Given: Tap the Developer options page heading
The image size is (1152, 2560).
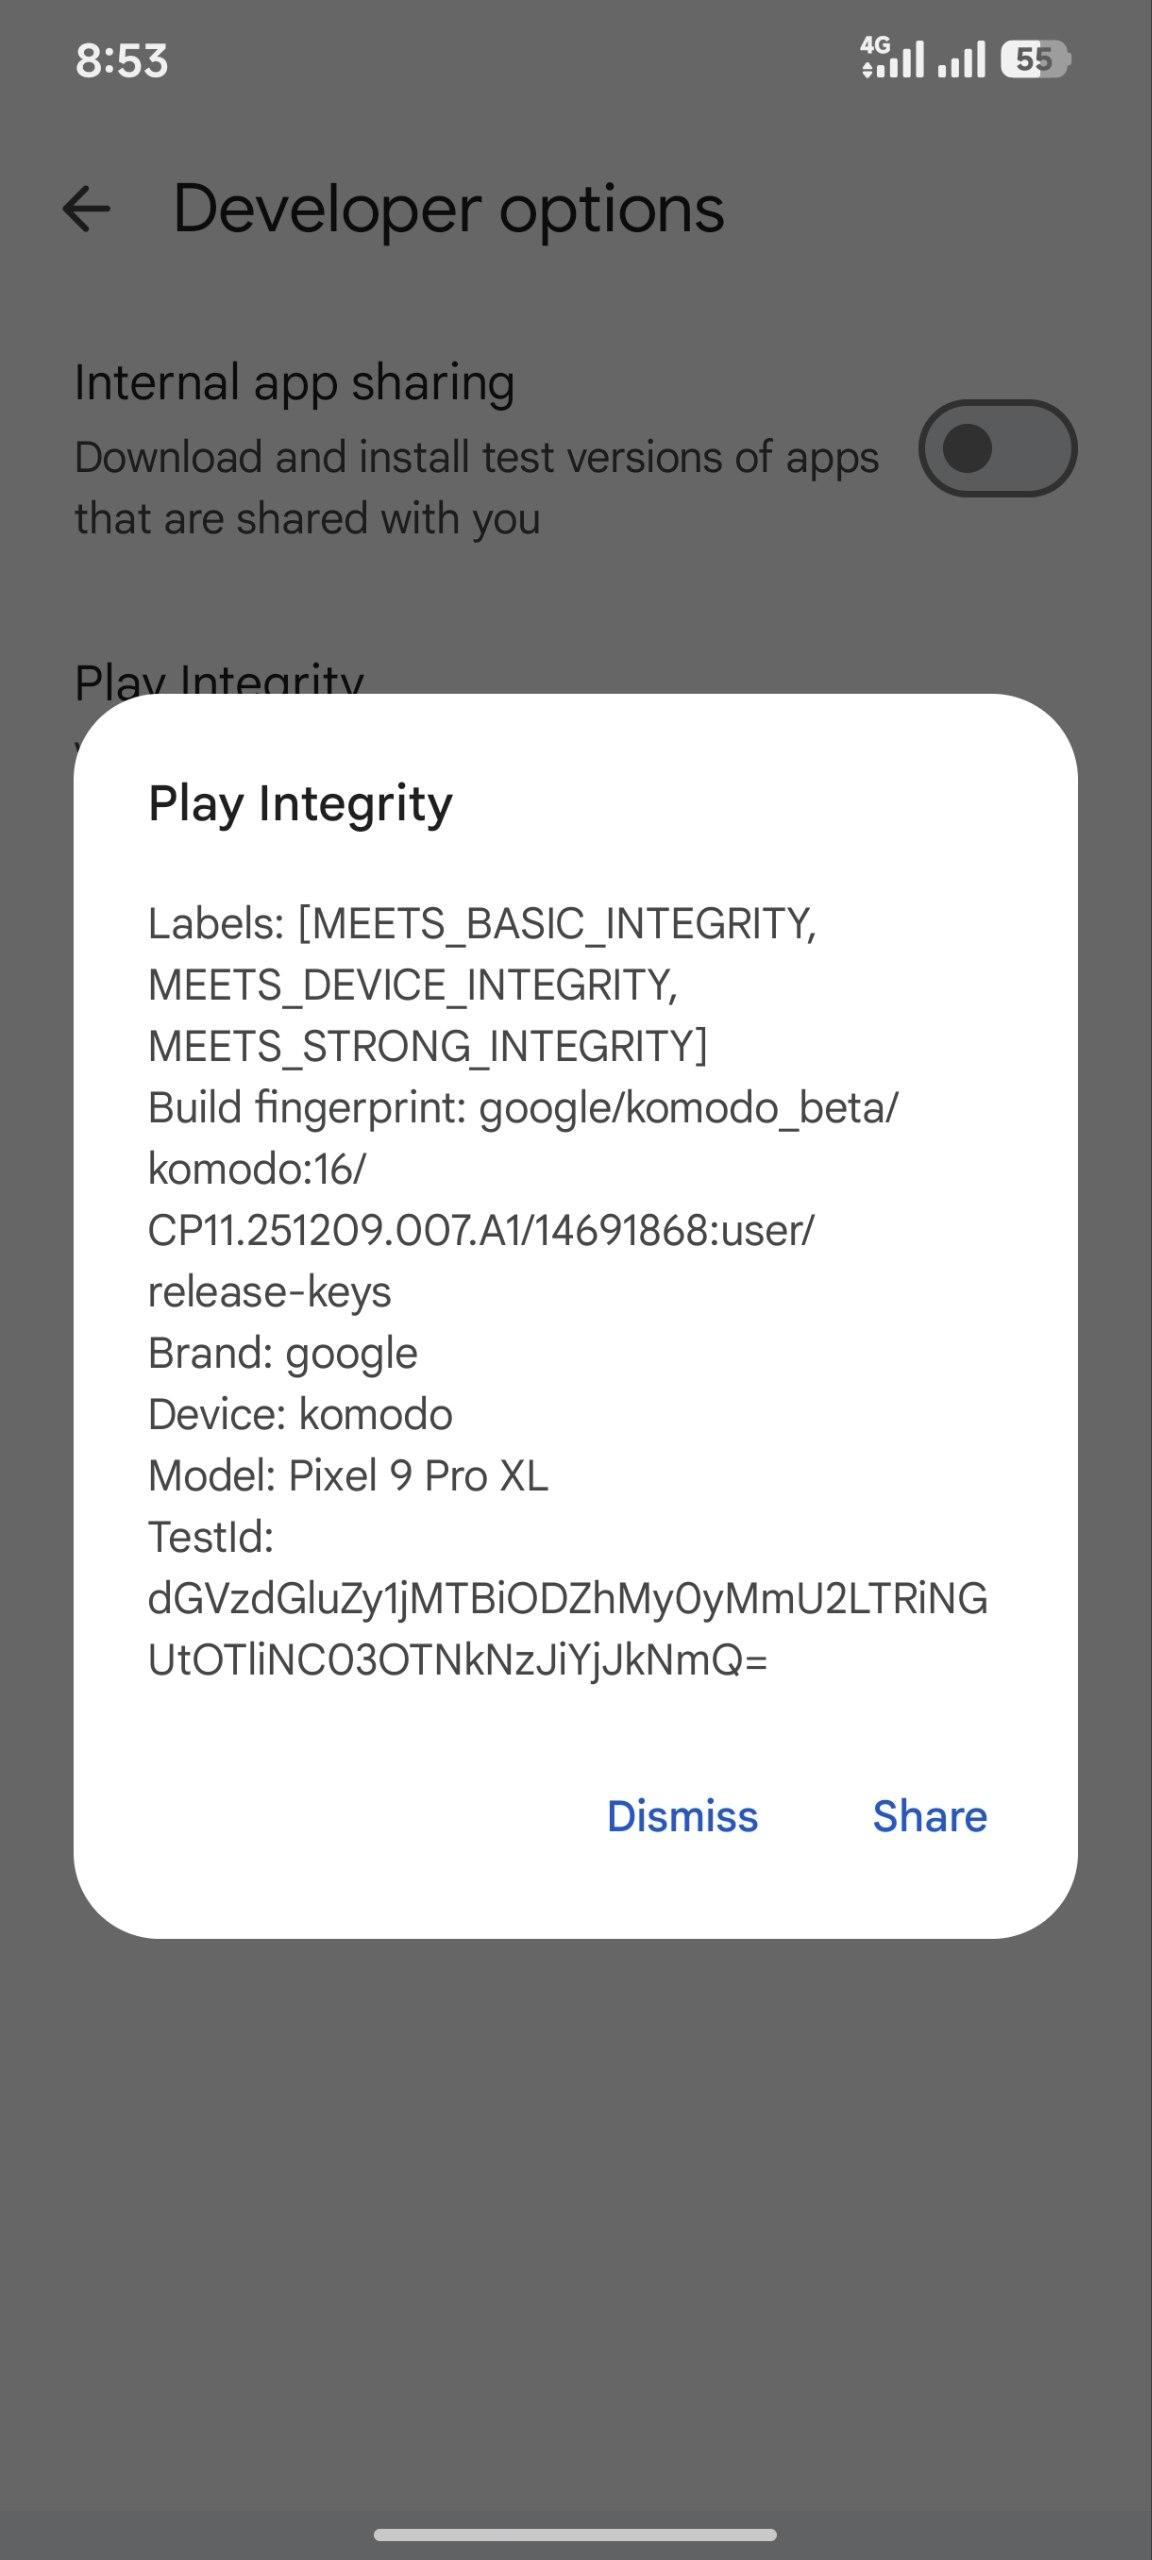Looking at the screenshot, I should (x=448, y=210).
